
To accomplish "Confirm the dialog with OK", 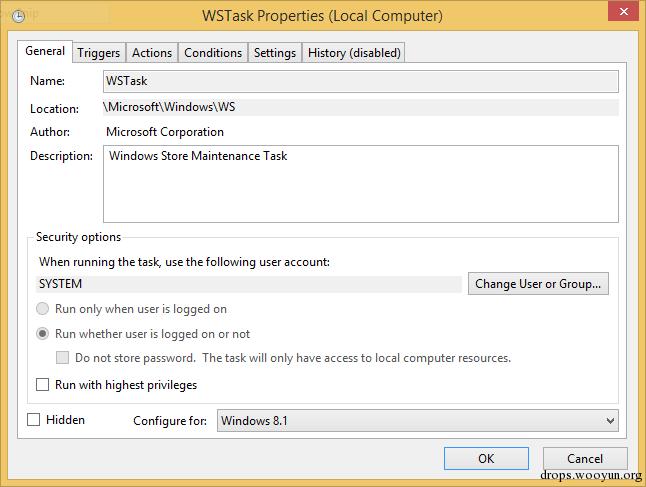I will click(486, 459).
